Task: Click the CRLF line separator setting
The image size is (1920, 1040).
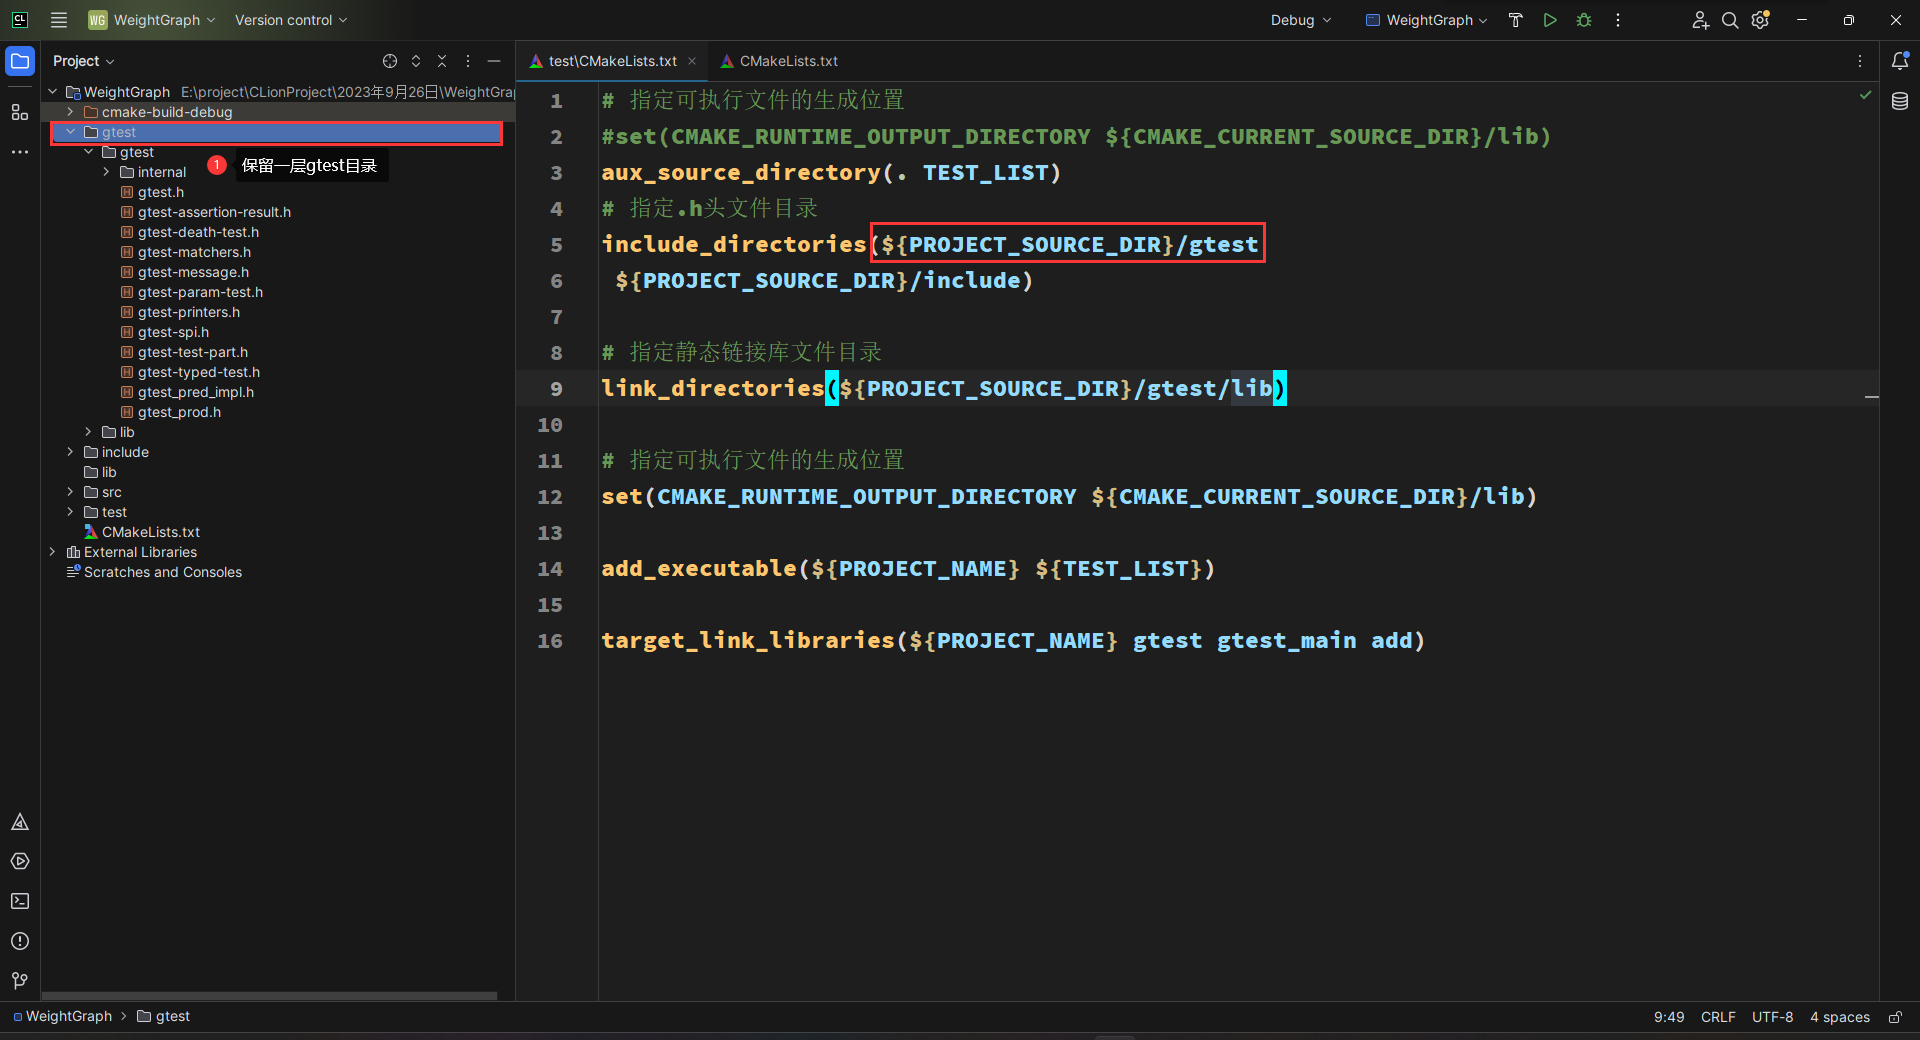Action: point(1718,1017)
